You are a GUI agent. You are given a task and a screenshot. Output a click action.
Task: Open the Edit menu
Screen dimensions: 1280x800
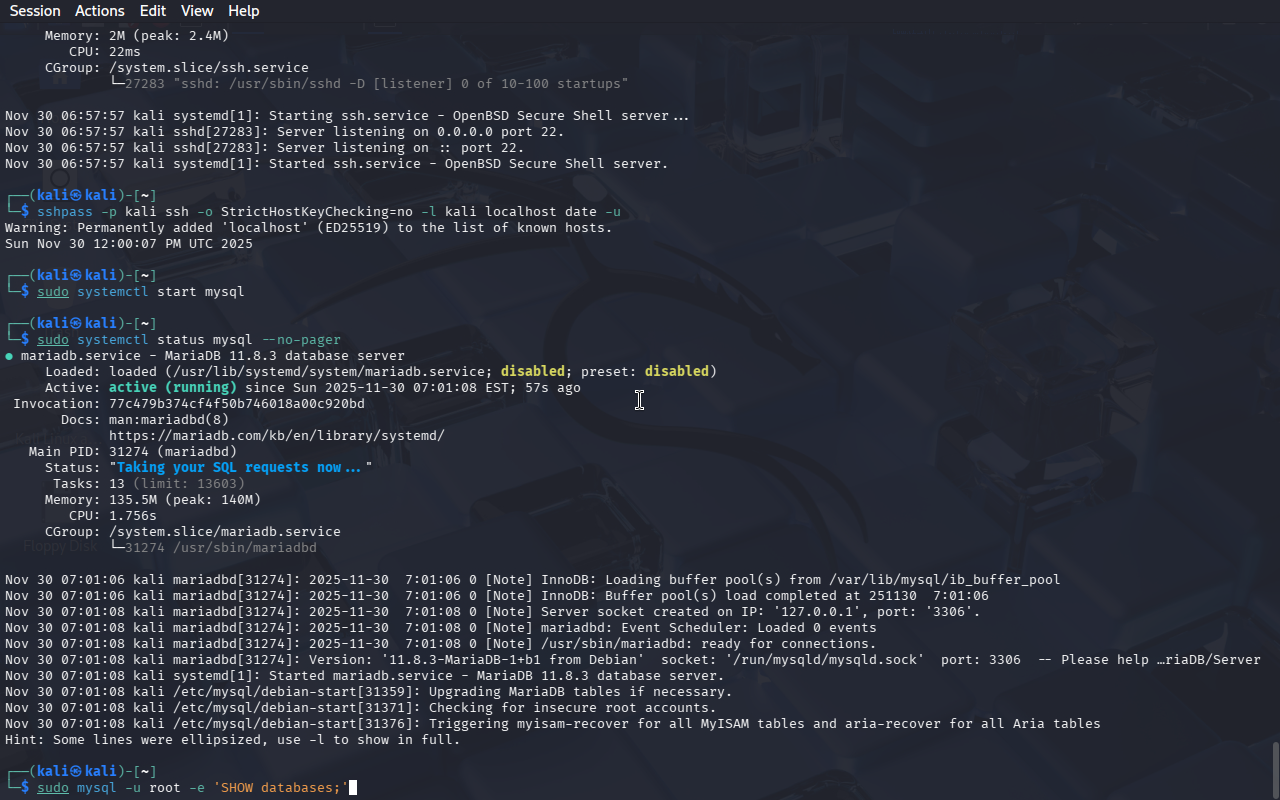(153, 11)
